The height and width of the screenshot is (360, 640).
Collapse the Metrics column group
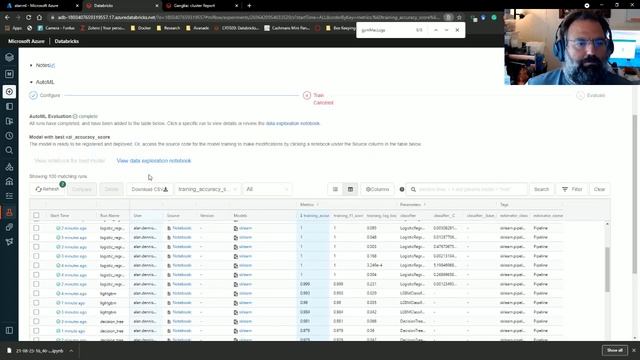pos(318,204)
